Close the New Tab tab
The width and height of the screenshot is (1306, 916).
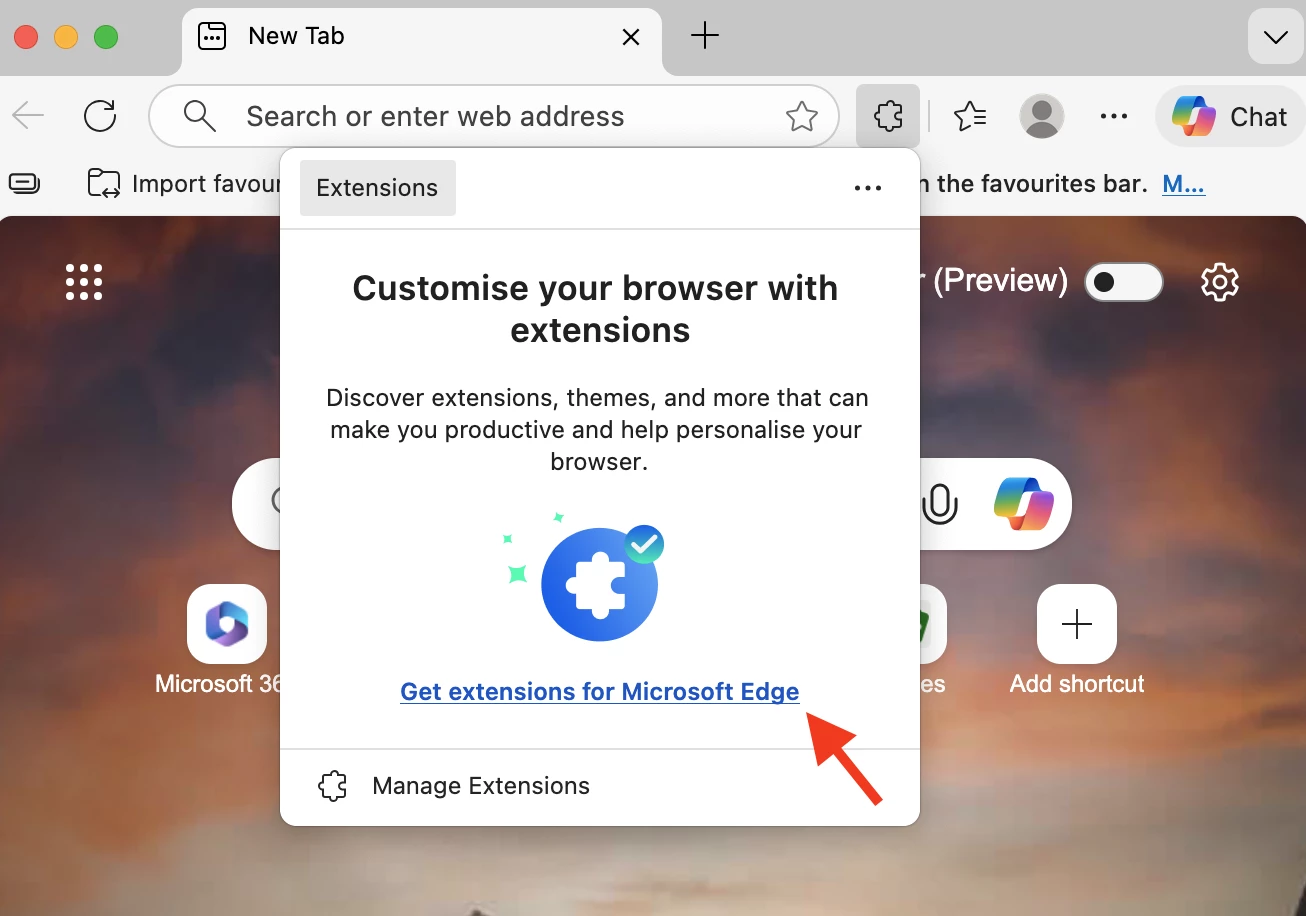631,37
